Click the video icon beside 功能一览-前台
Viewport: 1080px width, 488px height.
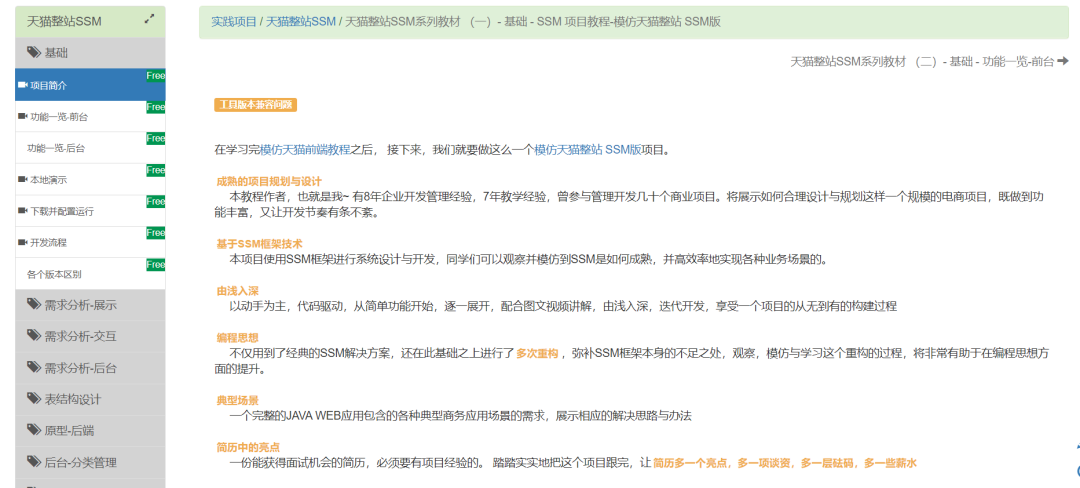(x=22, y=116)
